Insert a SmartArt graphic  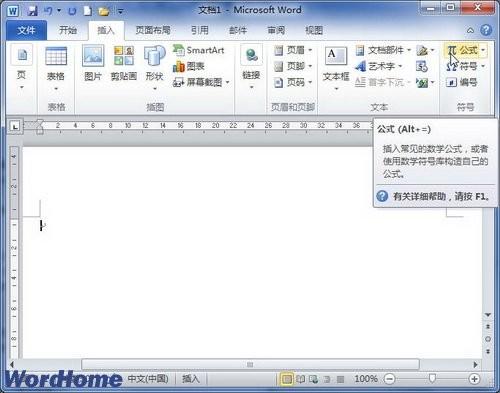[x=199, y=50]
